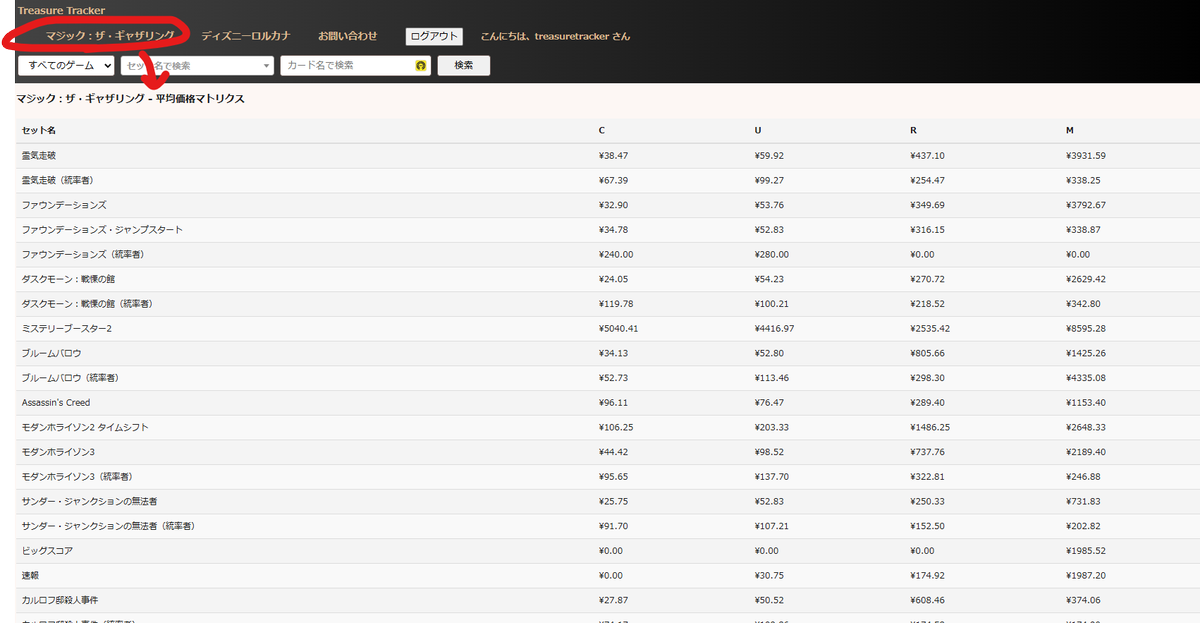Select the モダンホライゾン3 set name
The image size is (1200, 623).
click(58, 452)
